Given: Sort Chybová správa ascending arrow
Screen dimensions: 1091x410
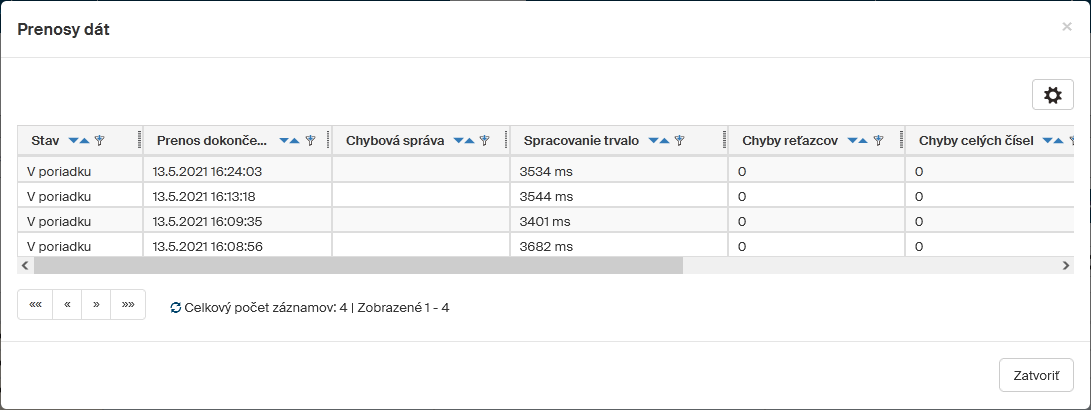Looking at the screenshot, I should (470, 141).
